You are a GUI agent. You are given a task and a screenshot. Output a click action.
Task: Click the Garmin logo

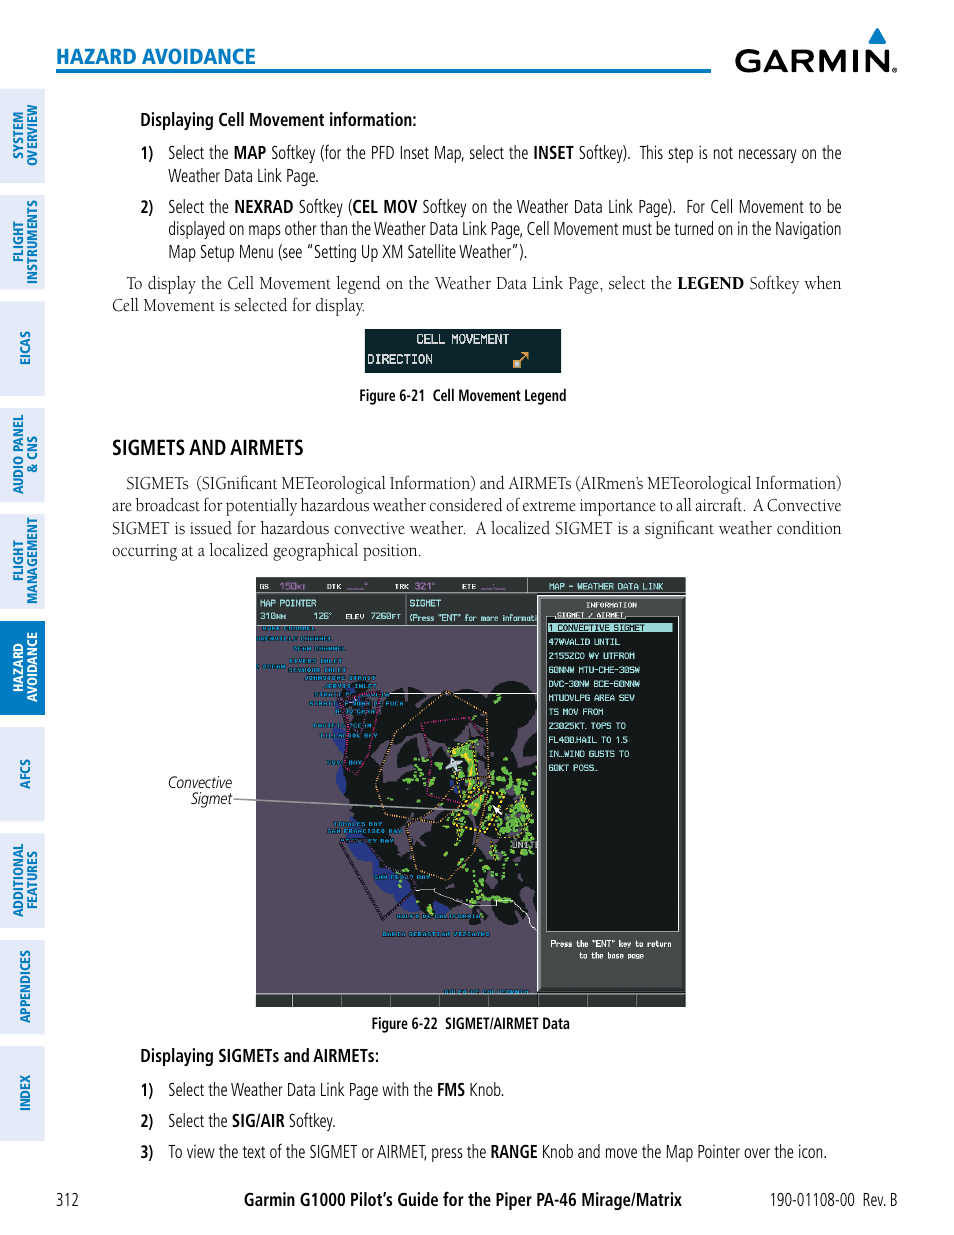pyautogui.click(x=816, y=52)
